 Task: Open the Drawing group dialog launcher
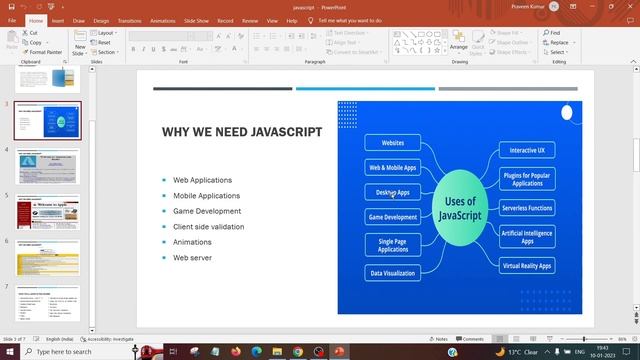[x=534, y=62]
